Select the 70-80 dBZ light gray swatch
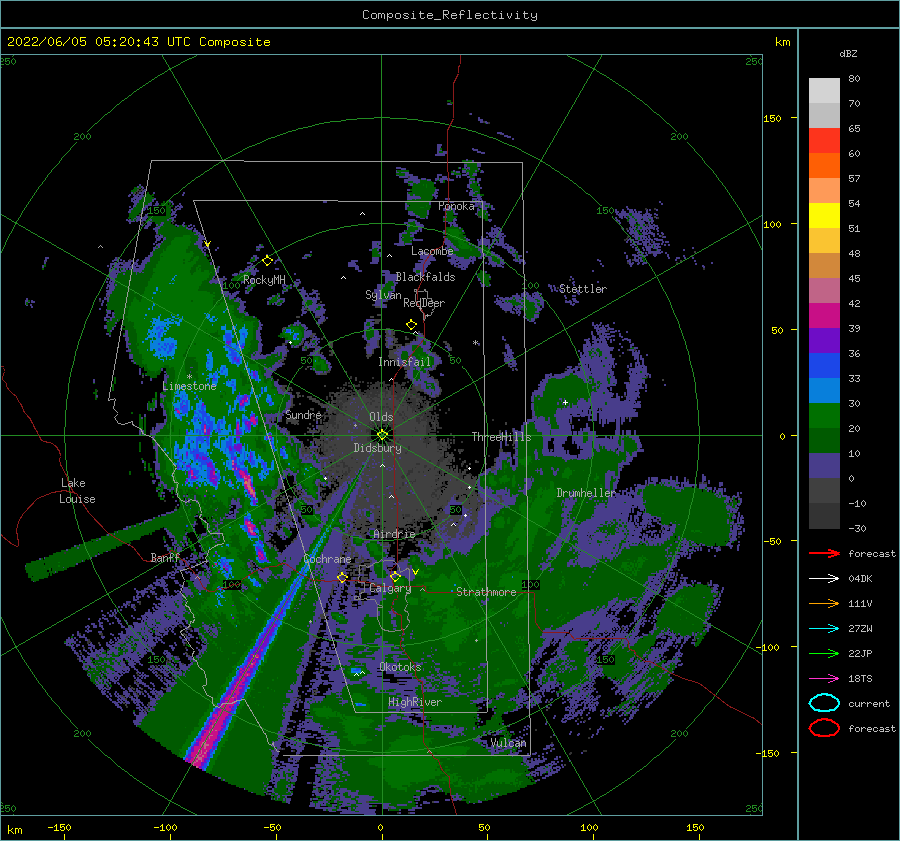The width and height of the screenshot is (900, 841). [x=824, y=90]
